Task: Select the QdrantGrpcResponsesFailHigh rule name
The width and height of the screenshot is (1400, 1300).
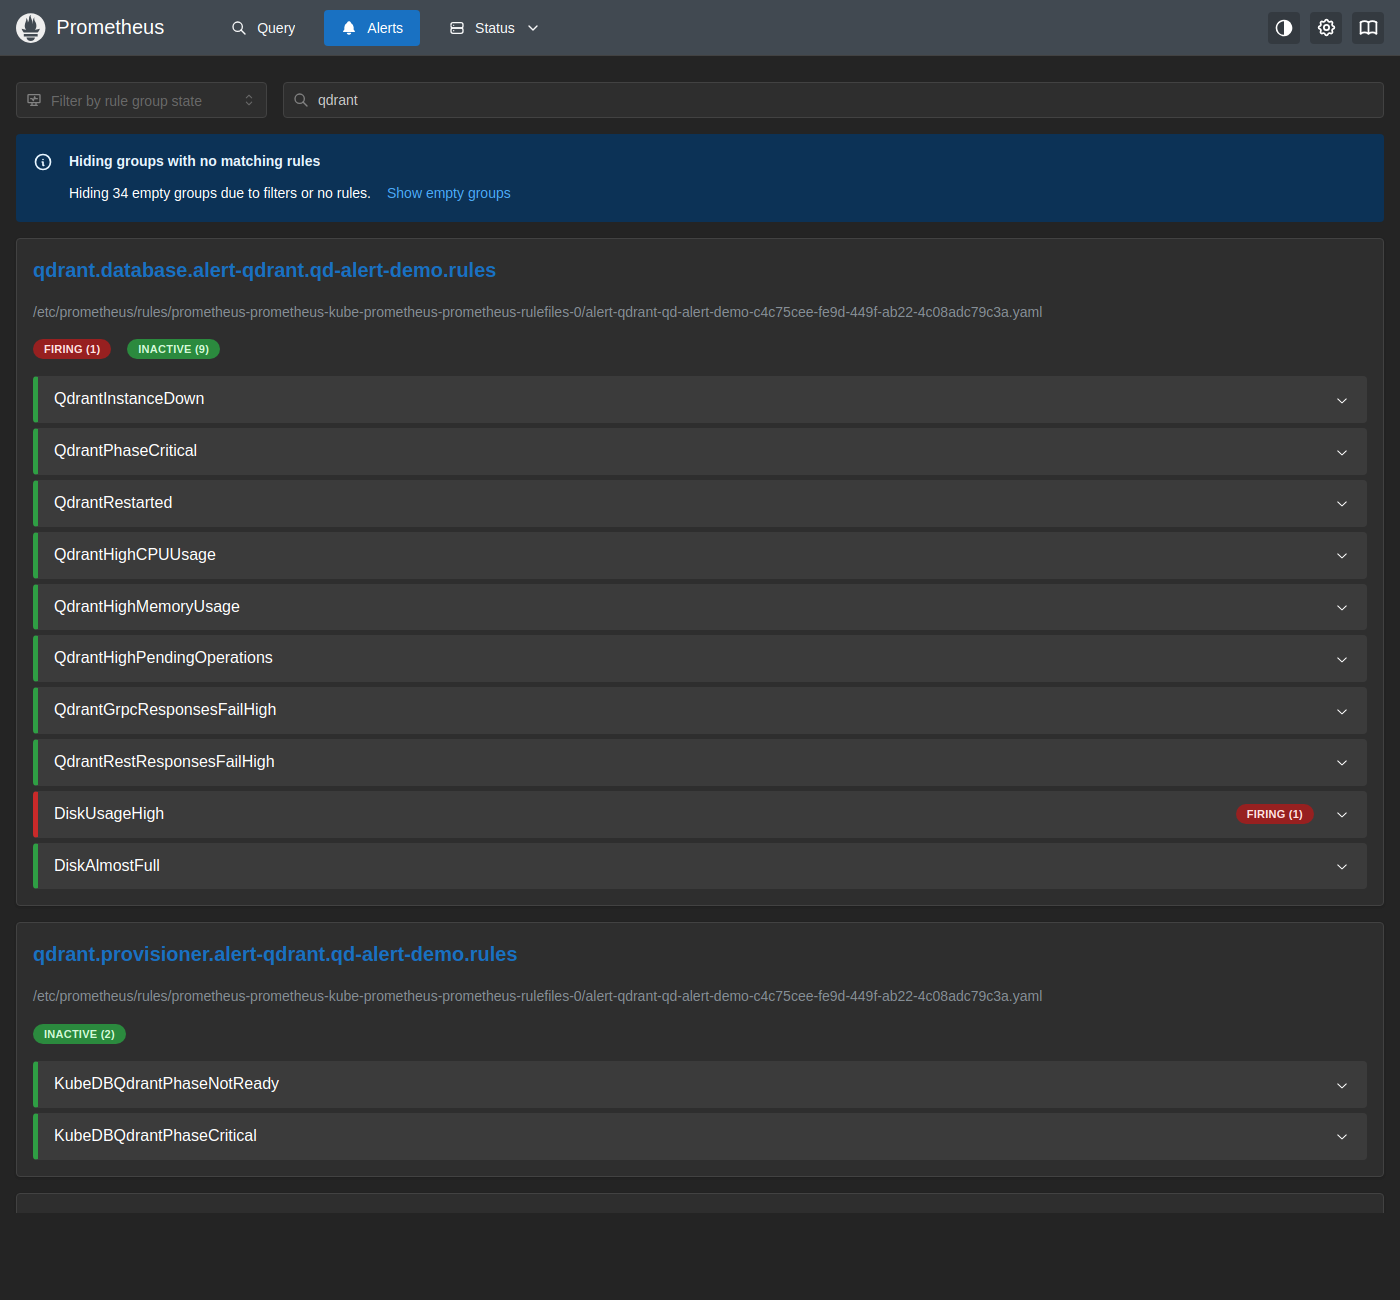Action: 165,710
